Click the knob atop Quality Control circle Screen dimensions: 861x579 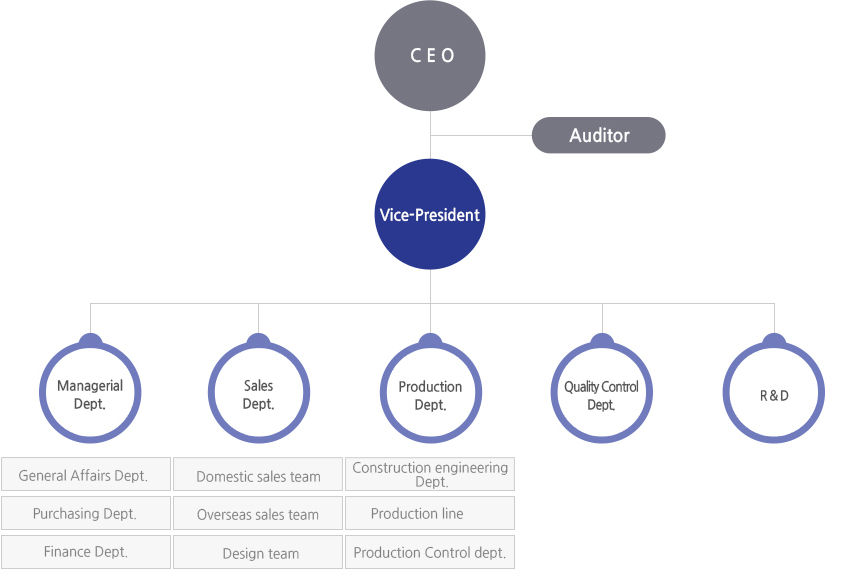(x=602, y=339)
